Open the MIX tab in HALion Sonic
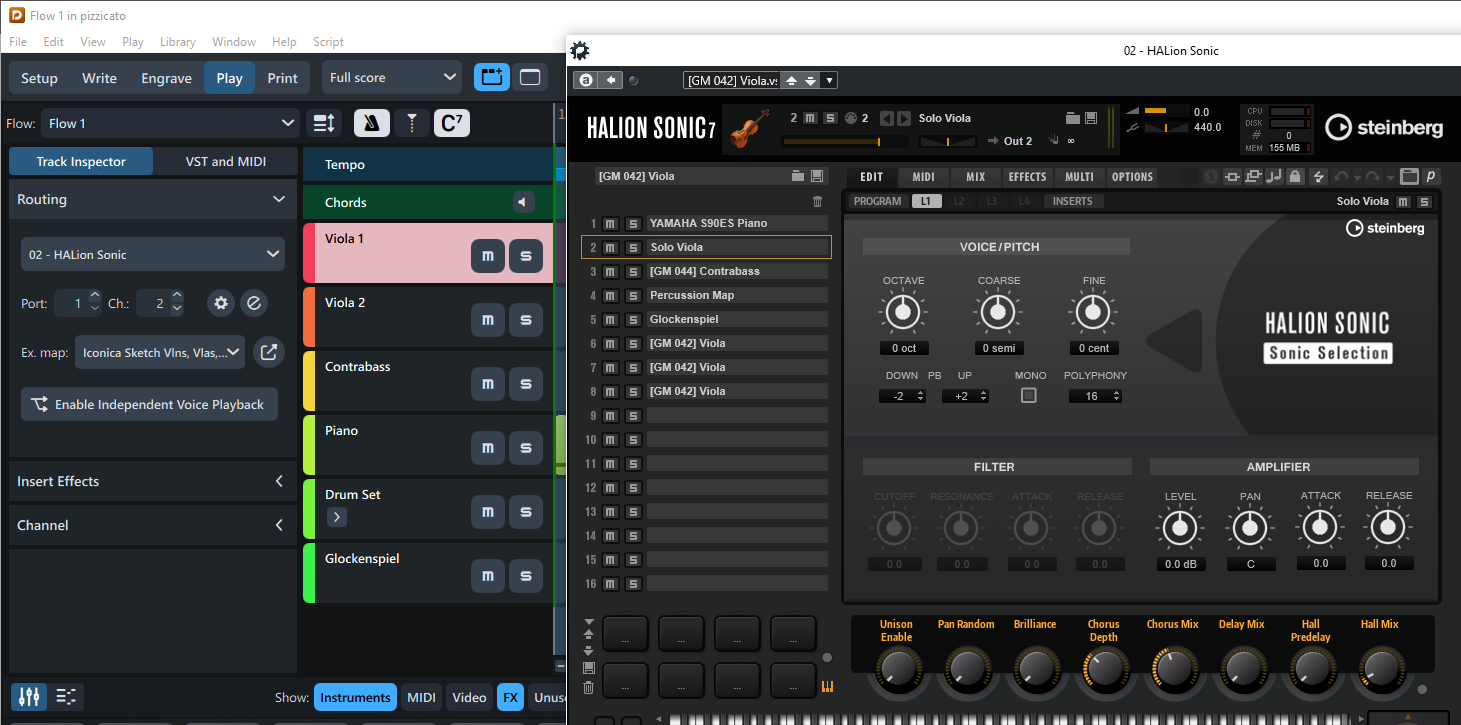The image size is (1461, 725). tap(975, 177)
